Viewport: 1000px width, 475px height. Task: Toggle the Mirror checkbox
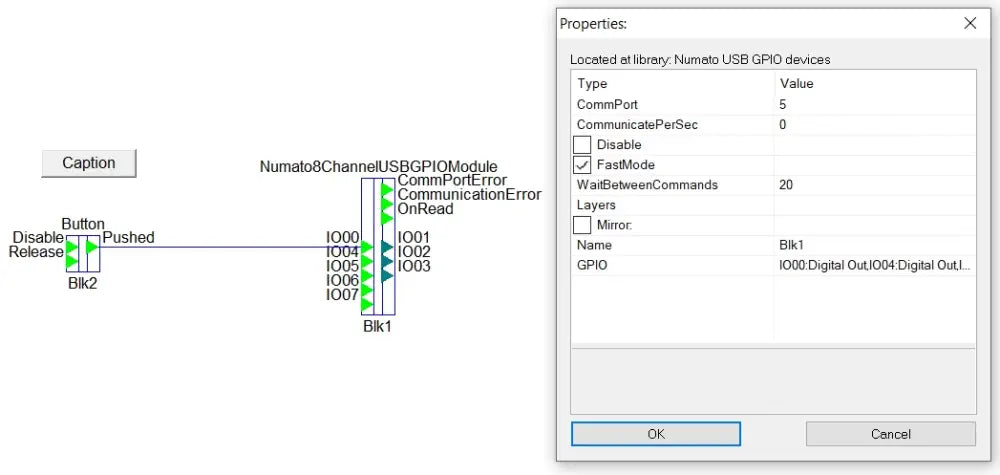click(x=582, y=225)
